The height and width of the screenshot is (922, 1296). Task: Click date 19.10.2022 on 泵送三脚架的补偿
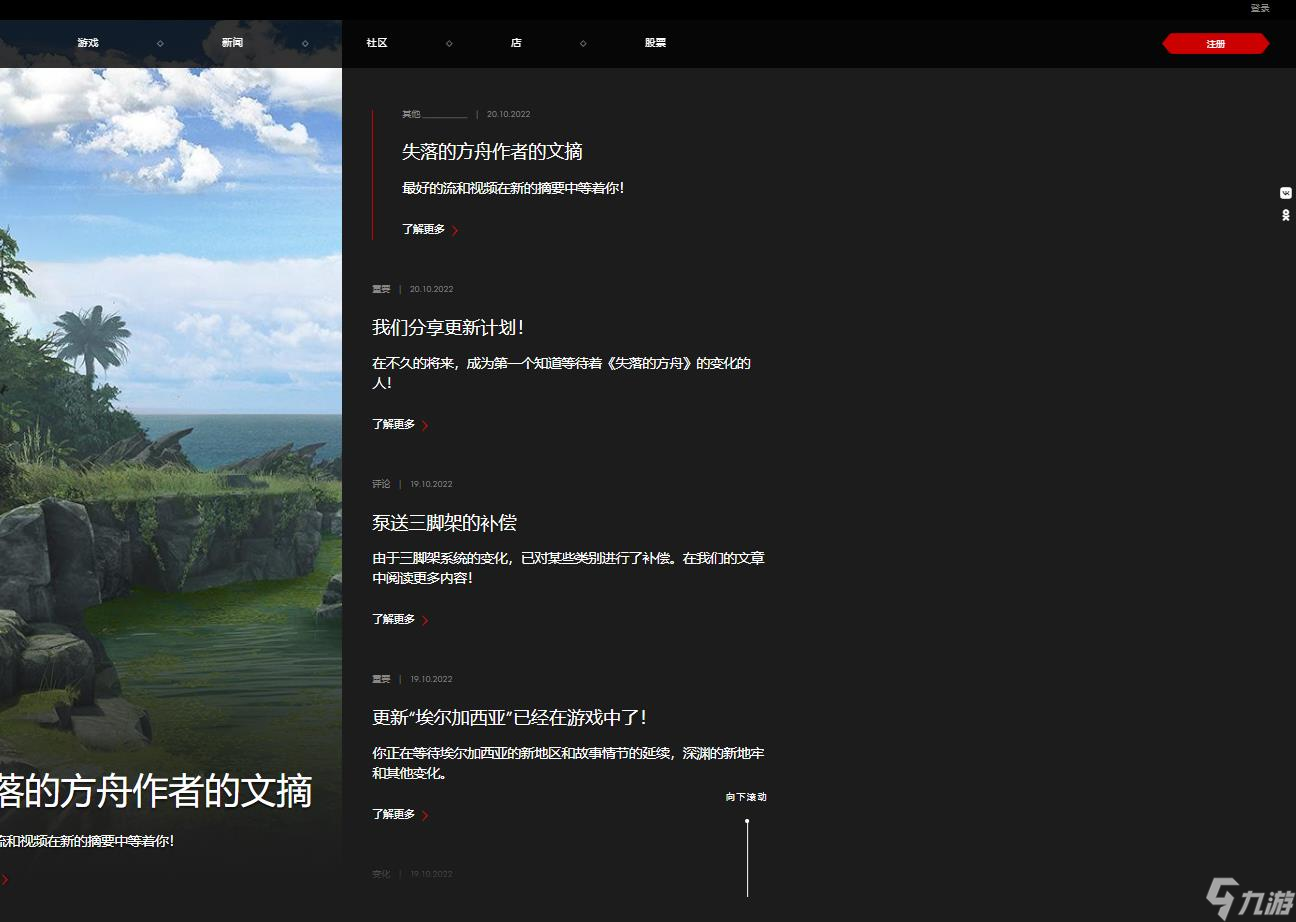(x=431, y=484)
